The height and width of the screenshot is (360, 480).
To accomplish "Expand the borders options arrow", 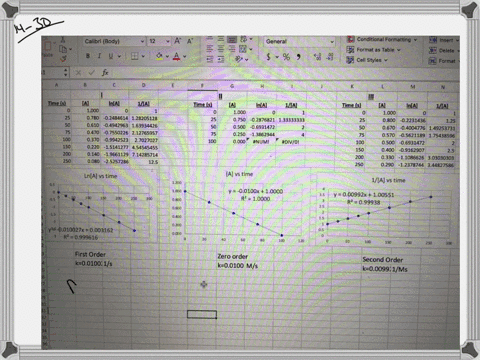I will tap(143, 57).
